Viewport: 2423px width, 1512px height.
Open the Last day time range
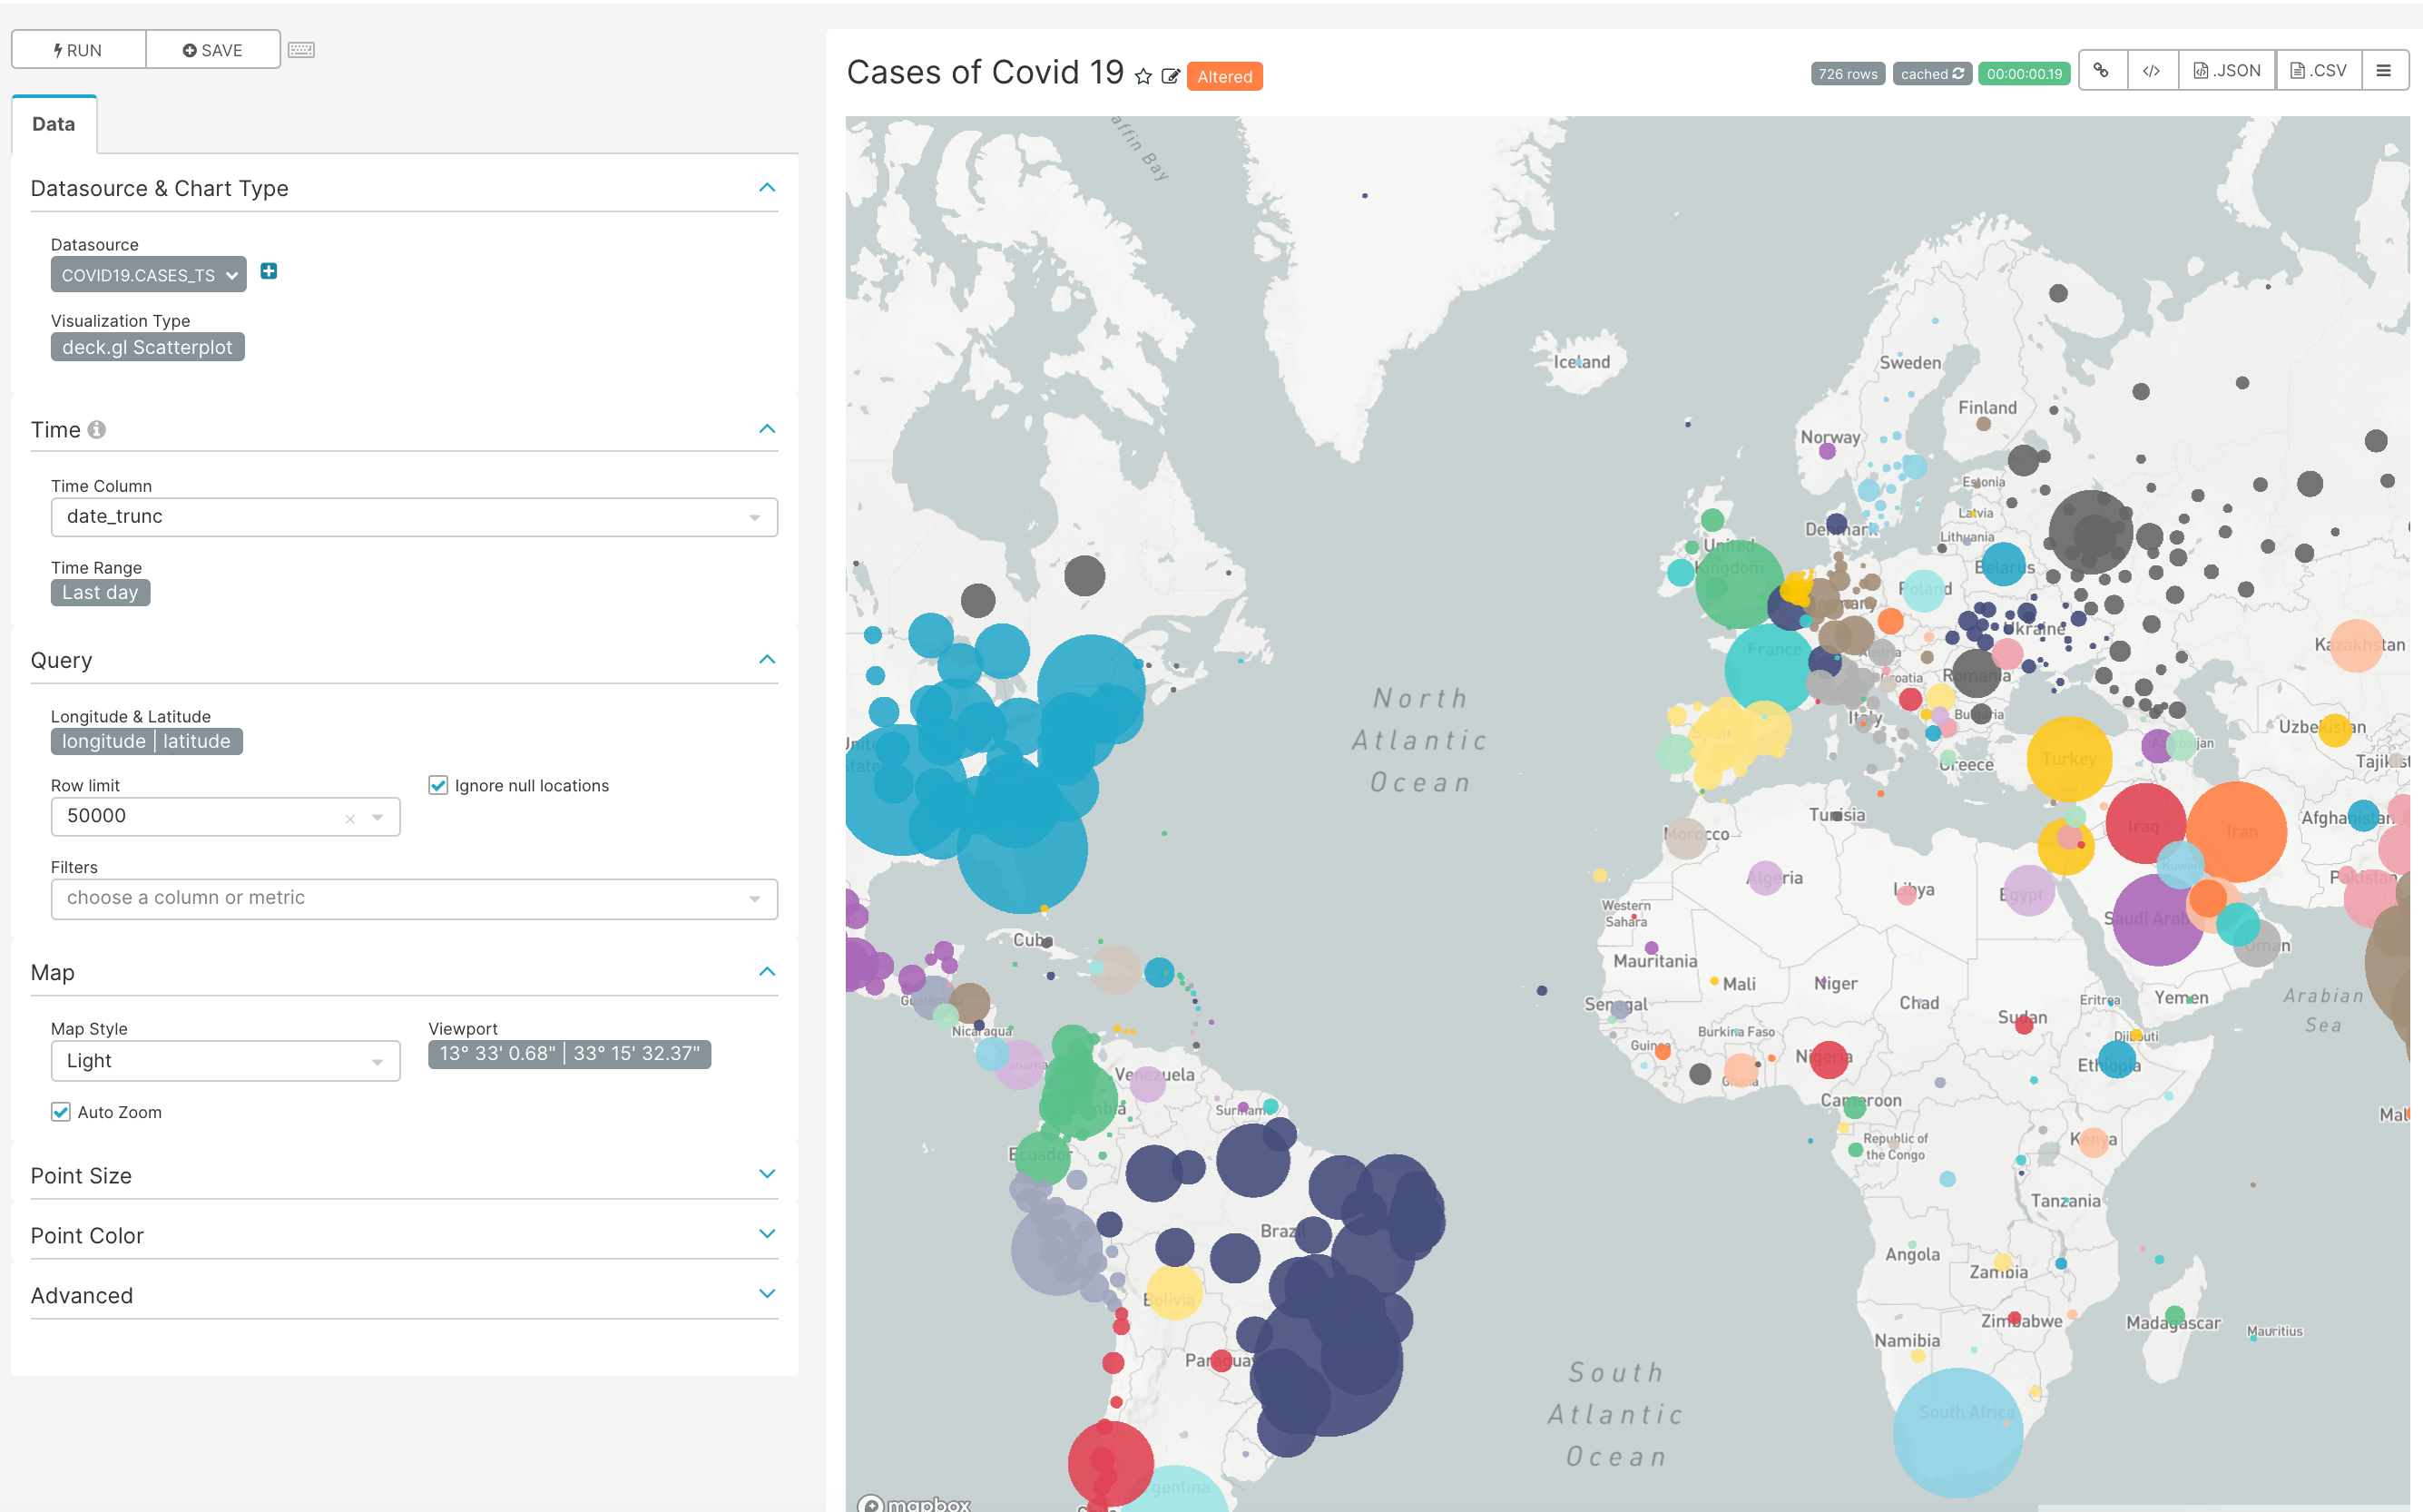tap(100, 593)
